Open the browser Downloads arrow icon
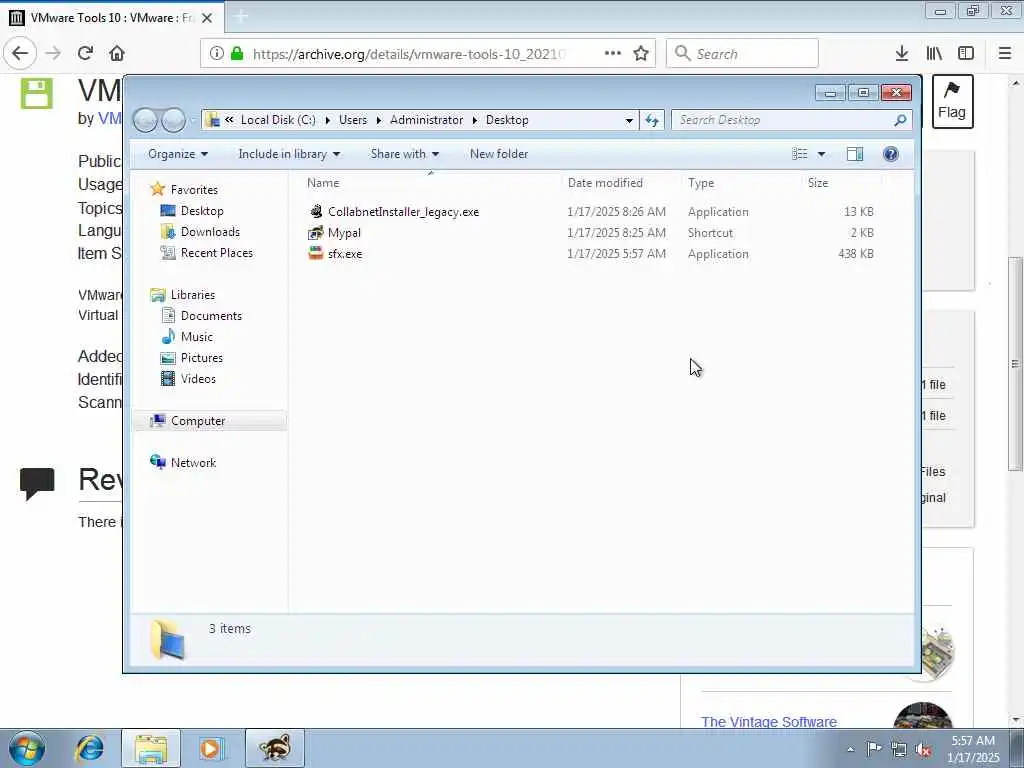 (902, 54)
